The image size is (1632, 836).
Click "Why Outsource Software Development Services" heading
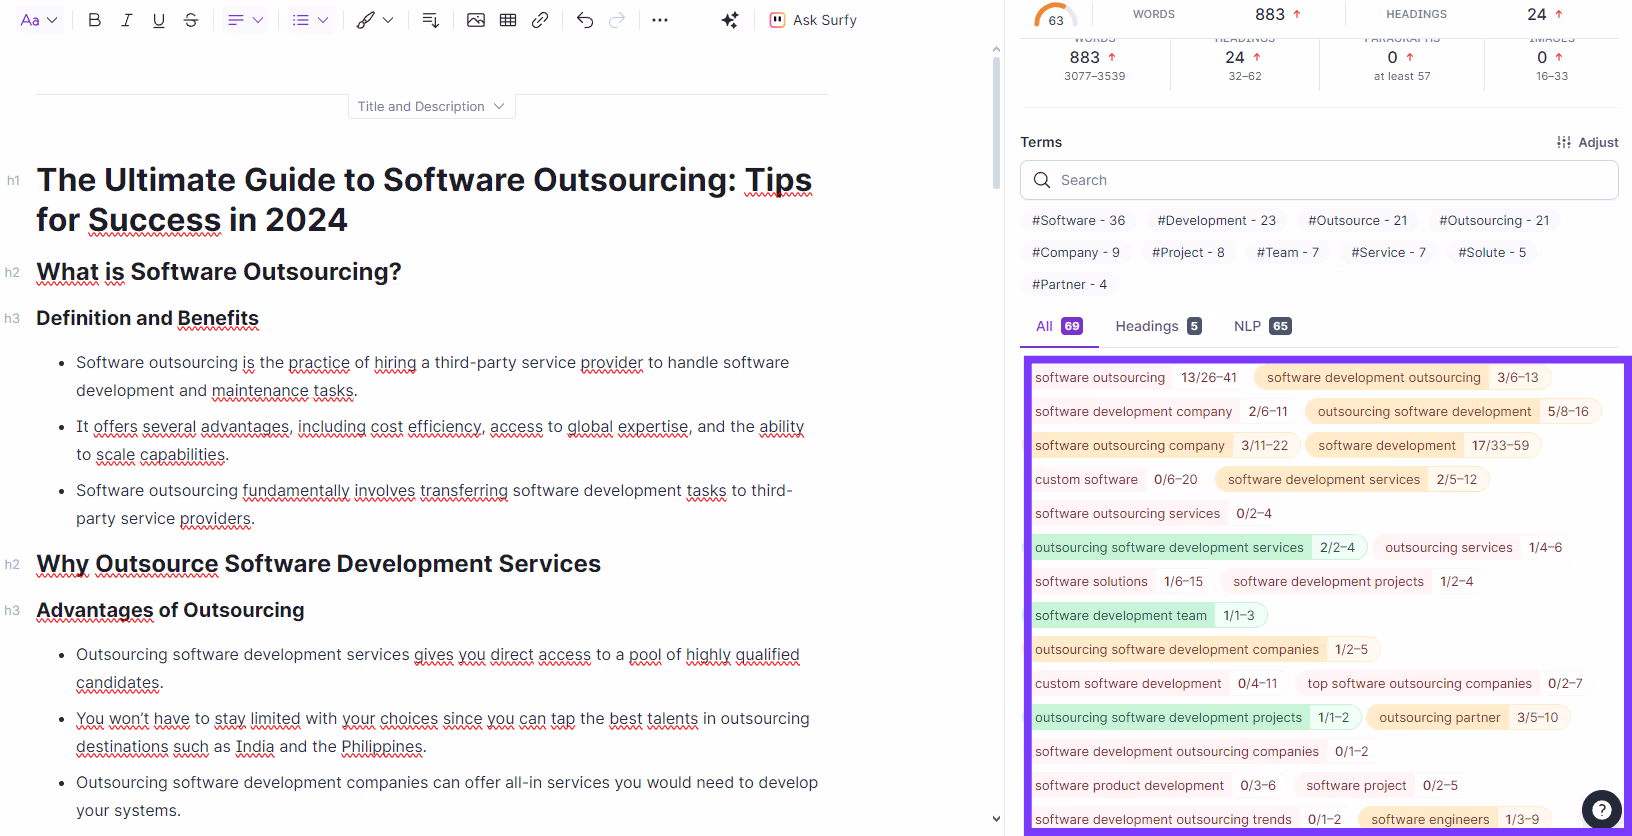click(318, 564)
